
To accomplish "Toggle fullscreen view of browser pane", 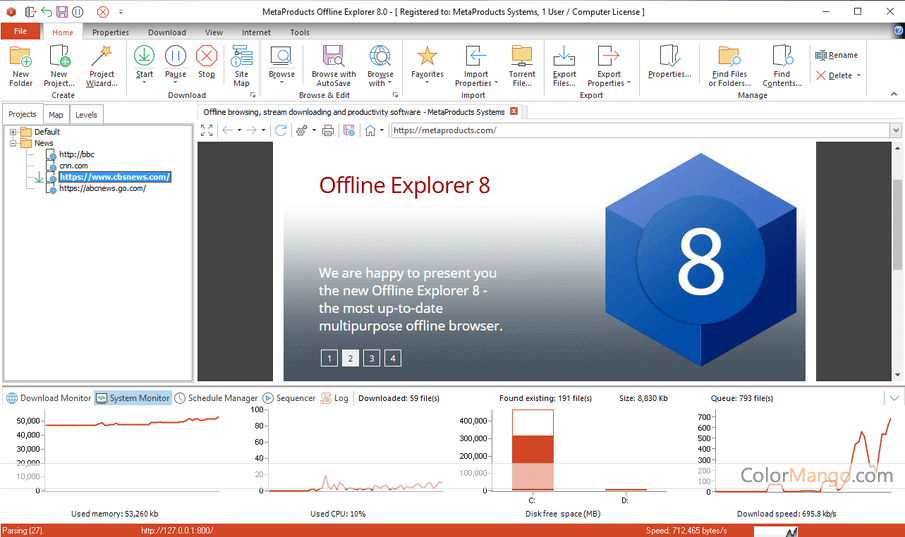I will point(207,130).
